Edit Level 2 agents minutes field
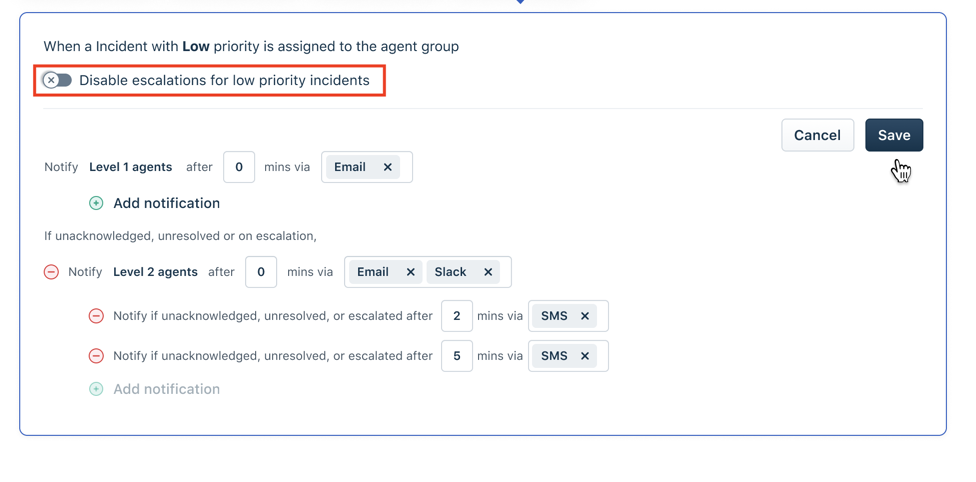The height and width of the screenshot is (482, 976). [x=261, y=272]
